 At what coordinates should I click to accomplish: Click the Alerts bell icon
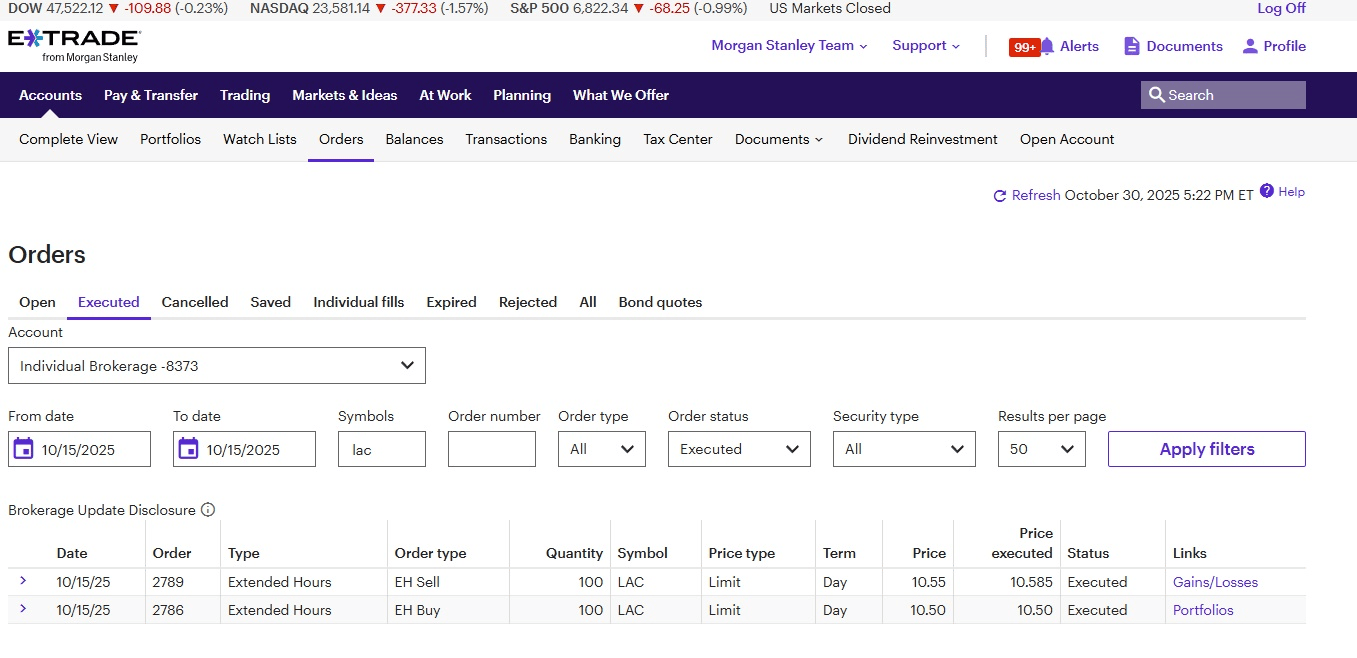(x=1047, y=46)
